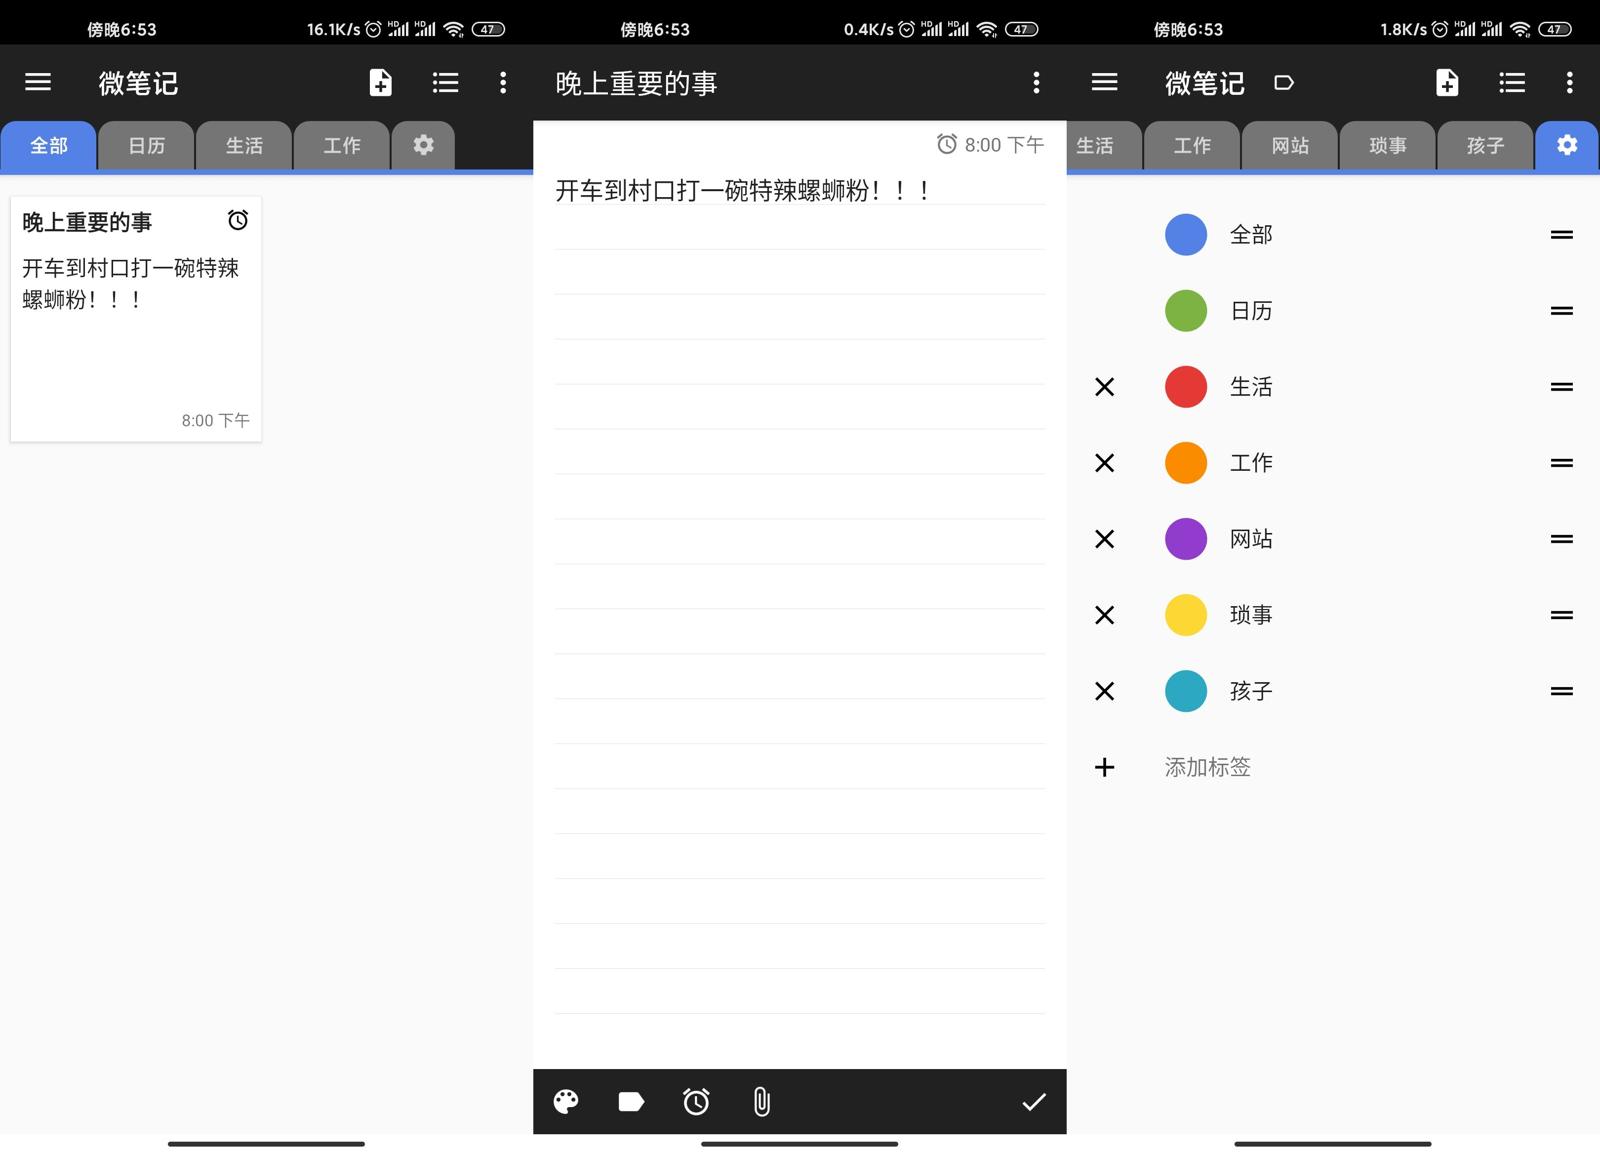Screen dimensions: 1600x1156
Task: Open the navigation drawer via hamburger menu
Action: coord(38,82)
